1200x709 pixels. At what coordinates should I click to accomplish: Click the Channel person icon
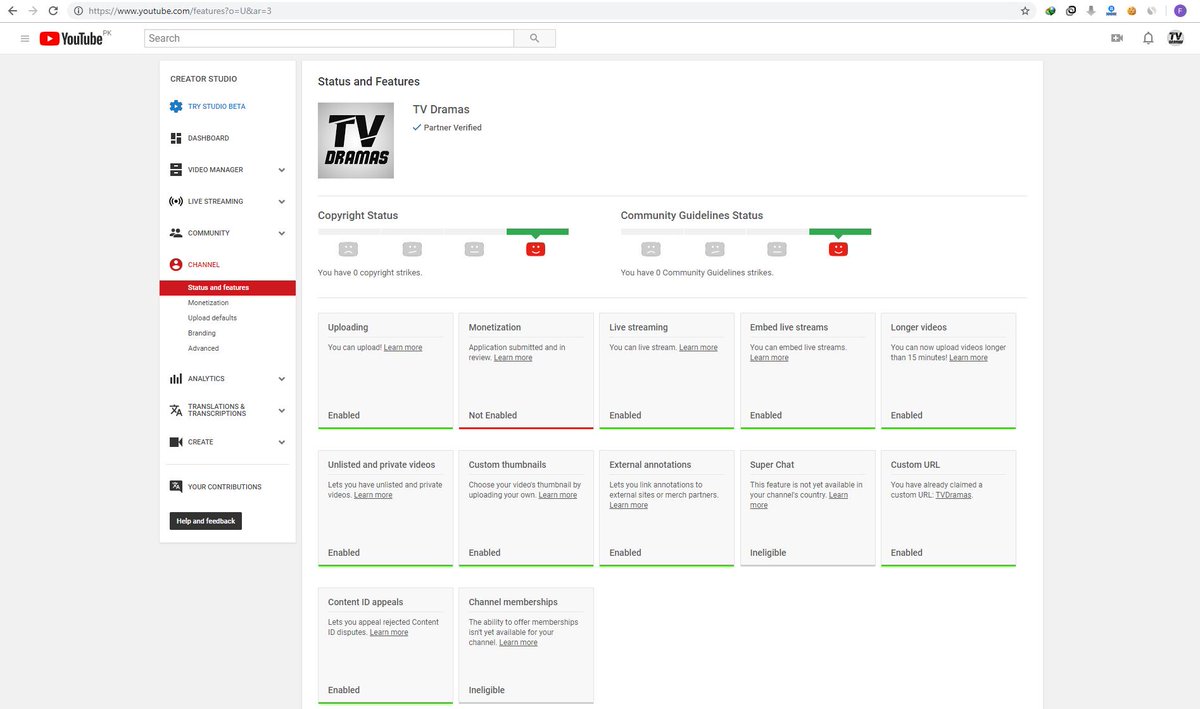[x=176, y=265]
